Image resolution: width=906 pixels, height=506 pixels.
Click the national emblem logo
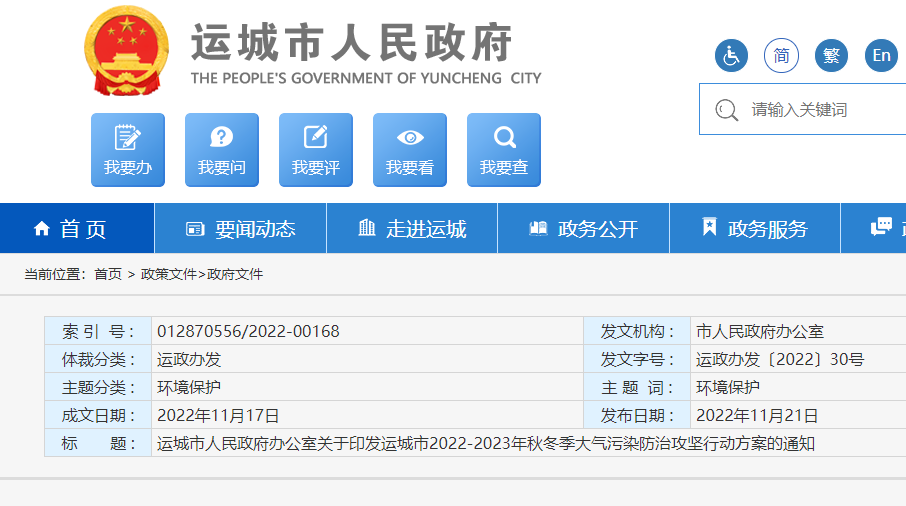[x=127, y=51]
